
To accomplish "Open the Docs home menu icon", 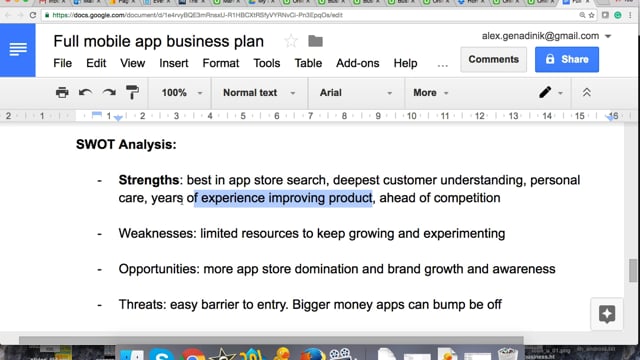I will pos(18,50).
